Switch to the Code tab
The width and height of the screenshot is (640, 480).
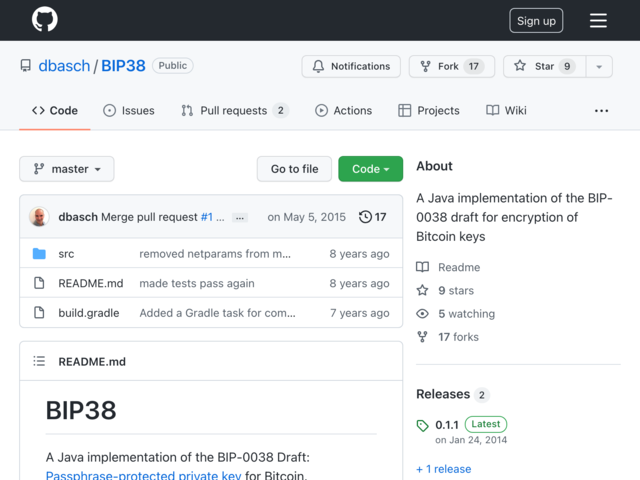tap(55, 111)
